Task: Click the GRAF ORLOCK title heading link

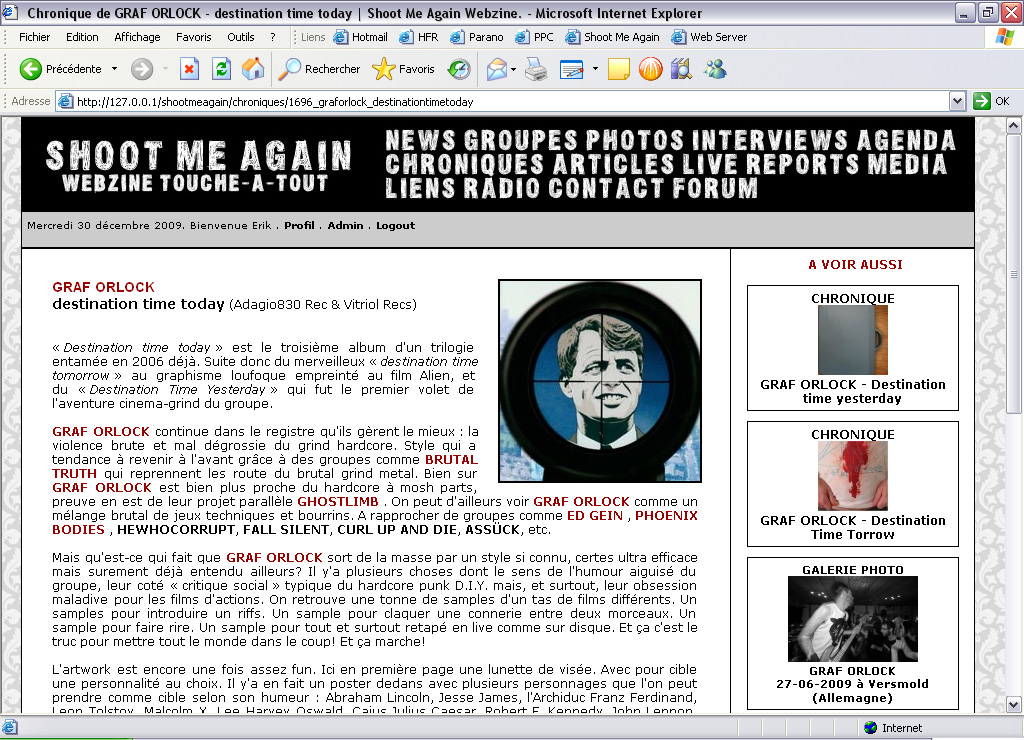Action: (103, 287)
